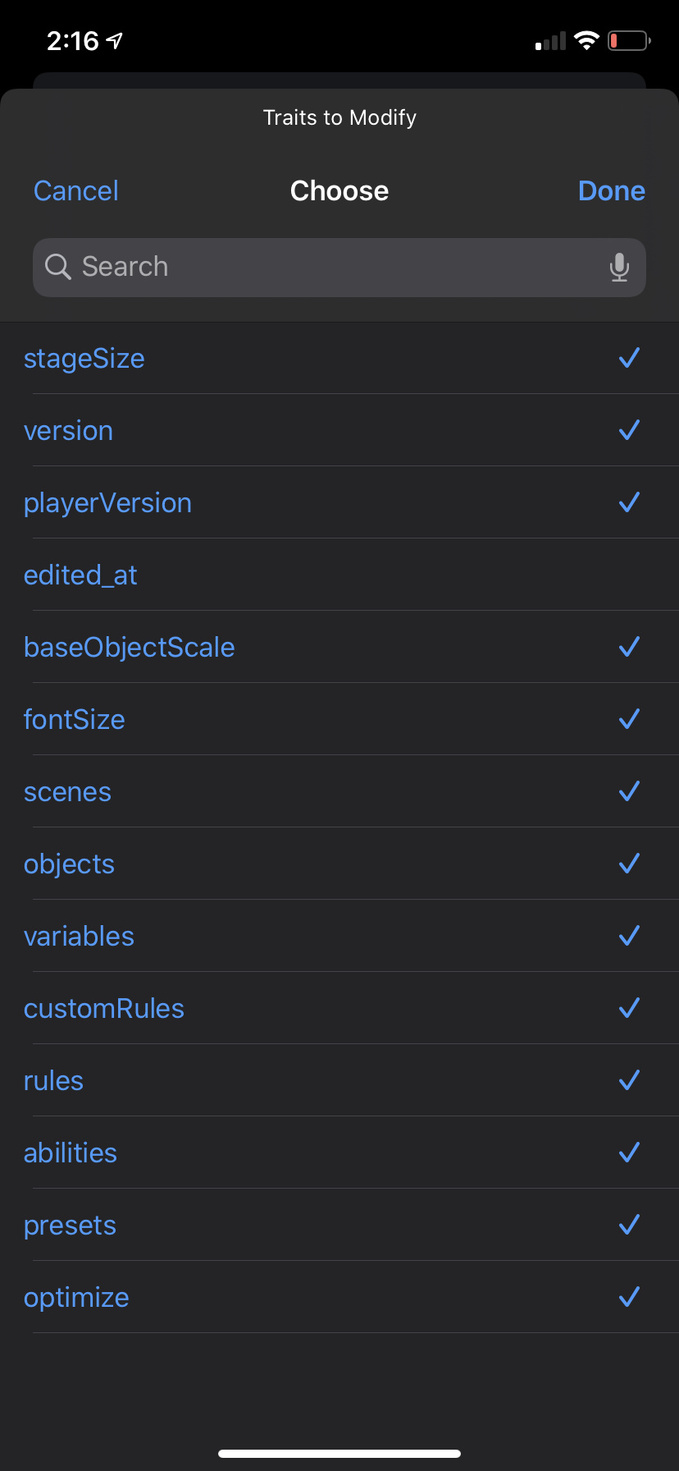The height and width of the screenshot is (1471, 679).
Task: Tap the rules row checkmark
Action: pyautogui.click(x=629, y=1080)
